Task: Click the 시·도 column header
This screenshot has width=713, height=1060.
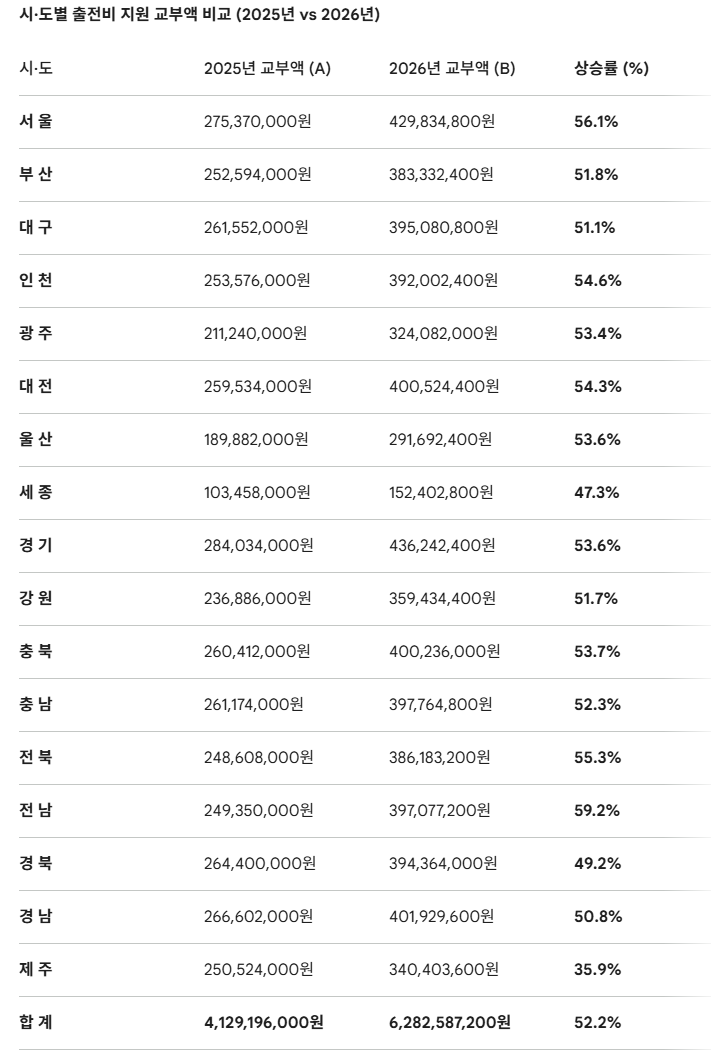Action: 36,68
